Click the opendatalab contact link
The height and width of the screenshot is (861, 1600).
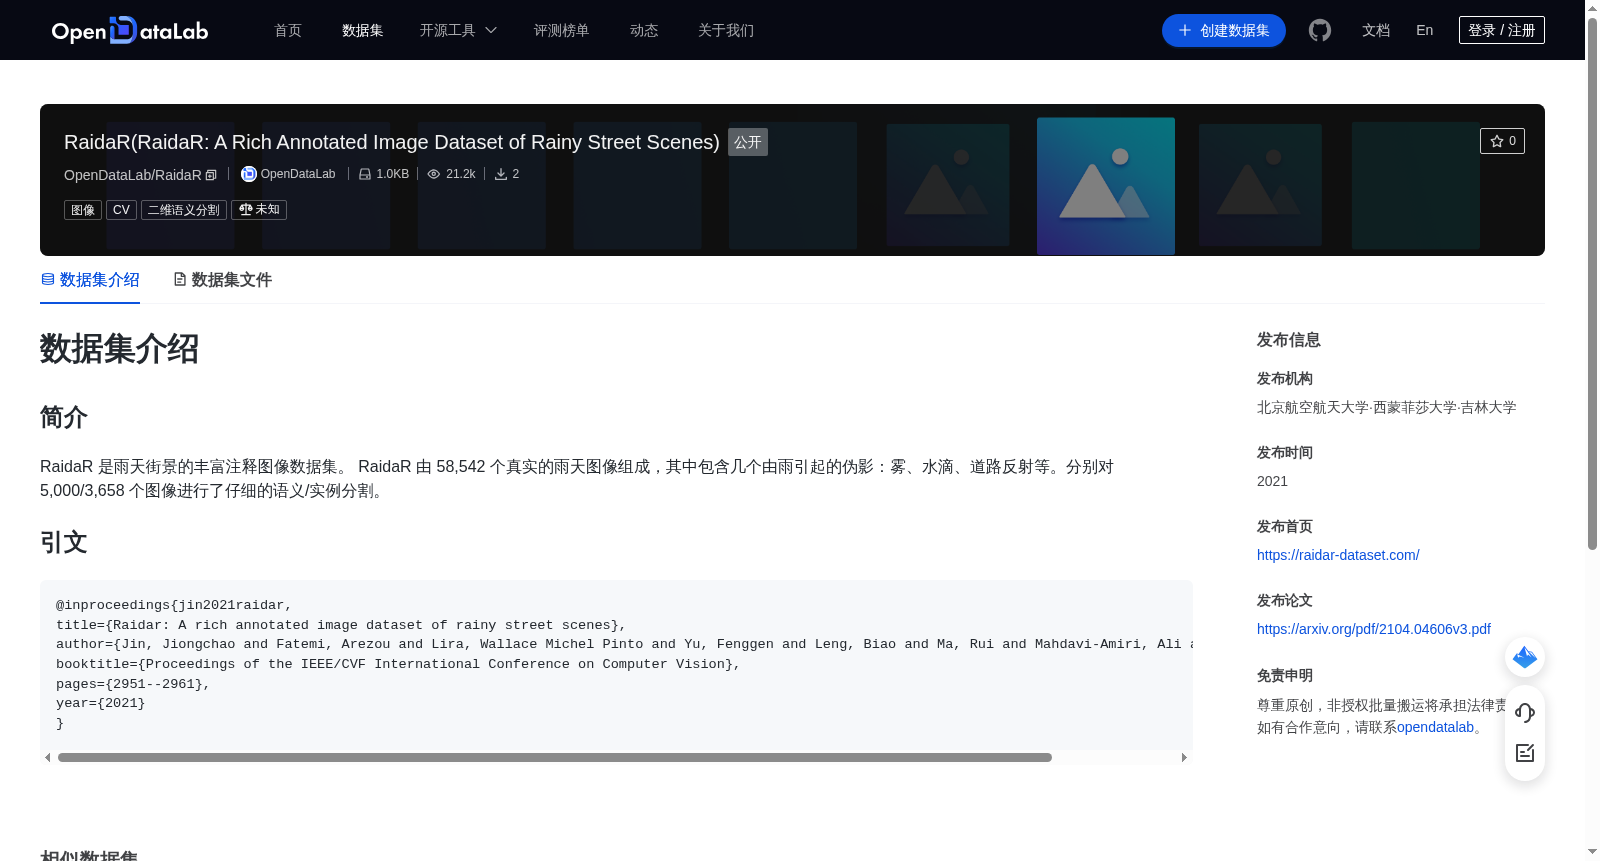coord(1435,727)
